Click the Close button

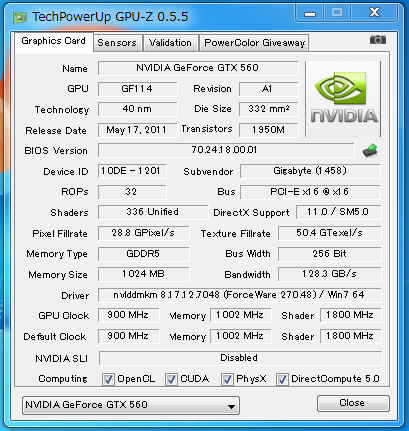click(x=353, y=403)
